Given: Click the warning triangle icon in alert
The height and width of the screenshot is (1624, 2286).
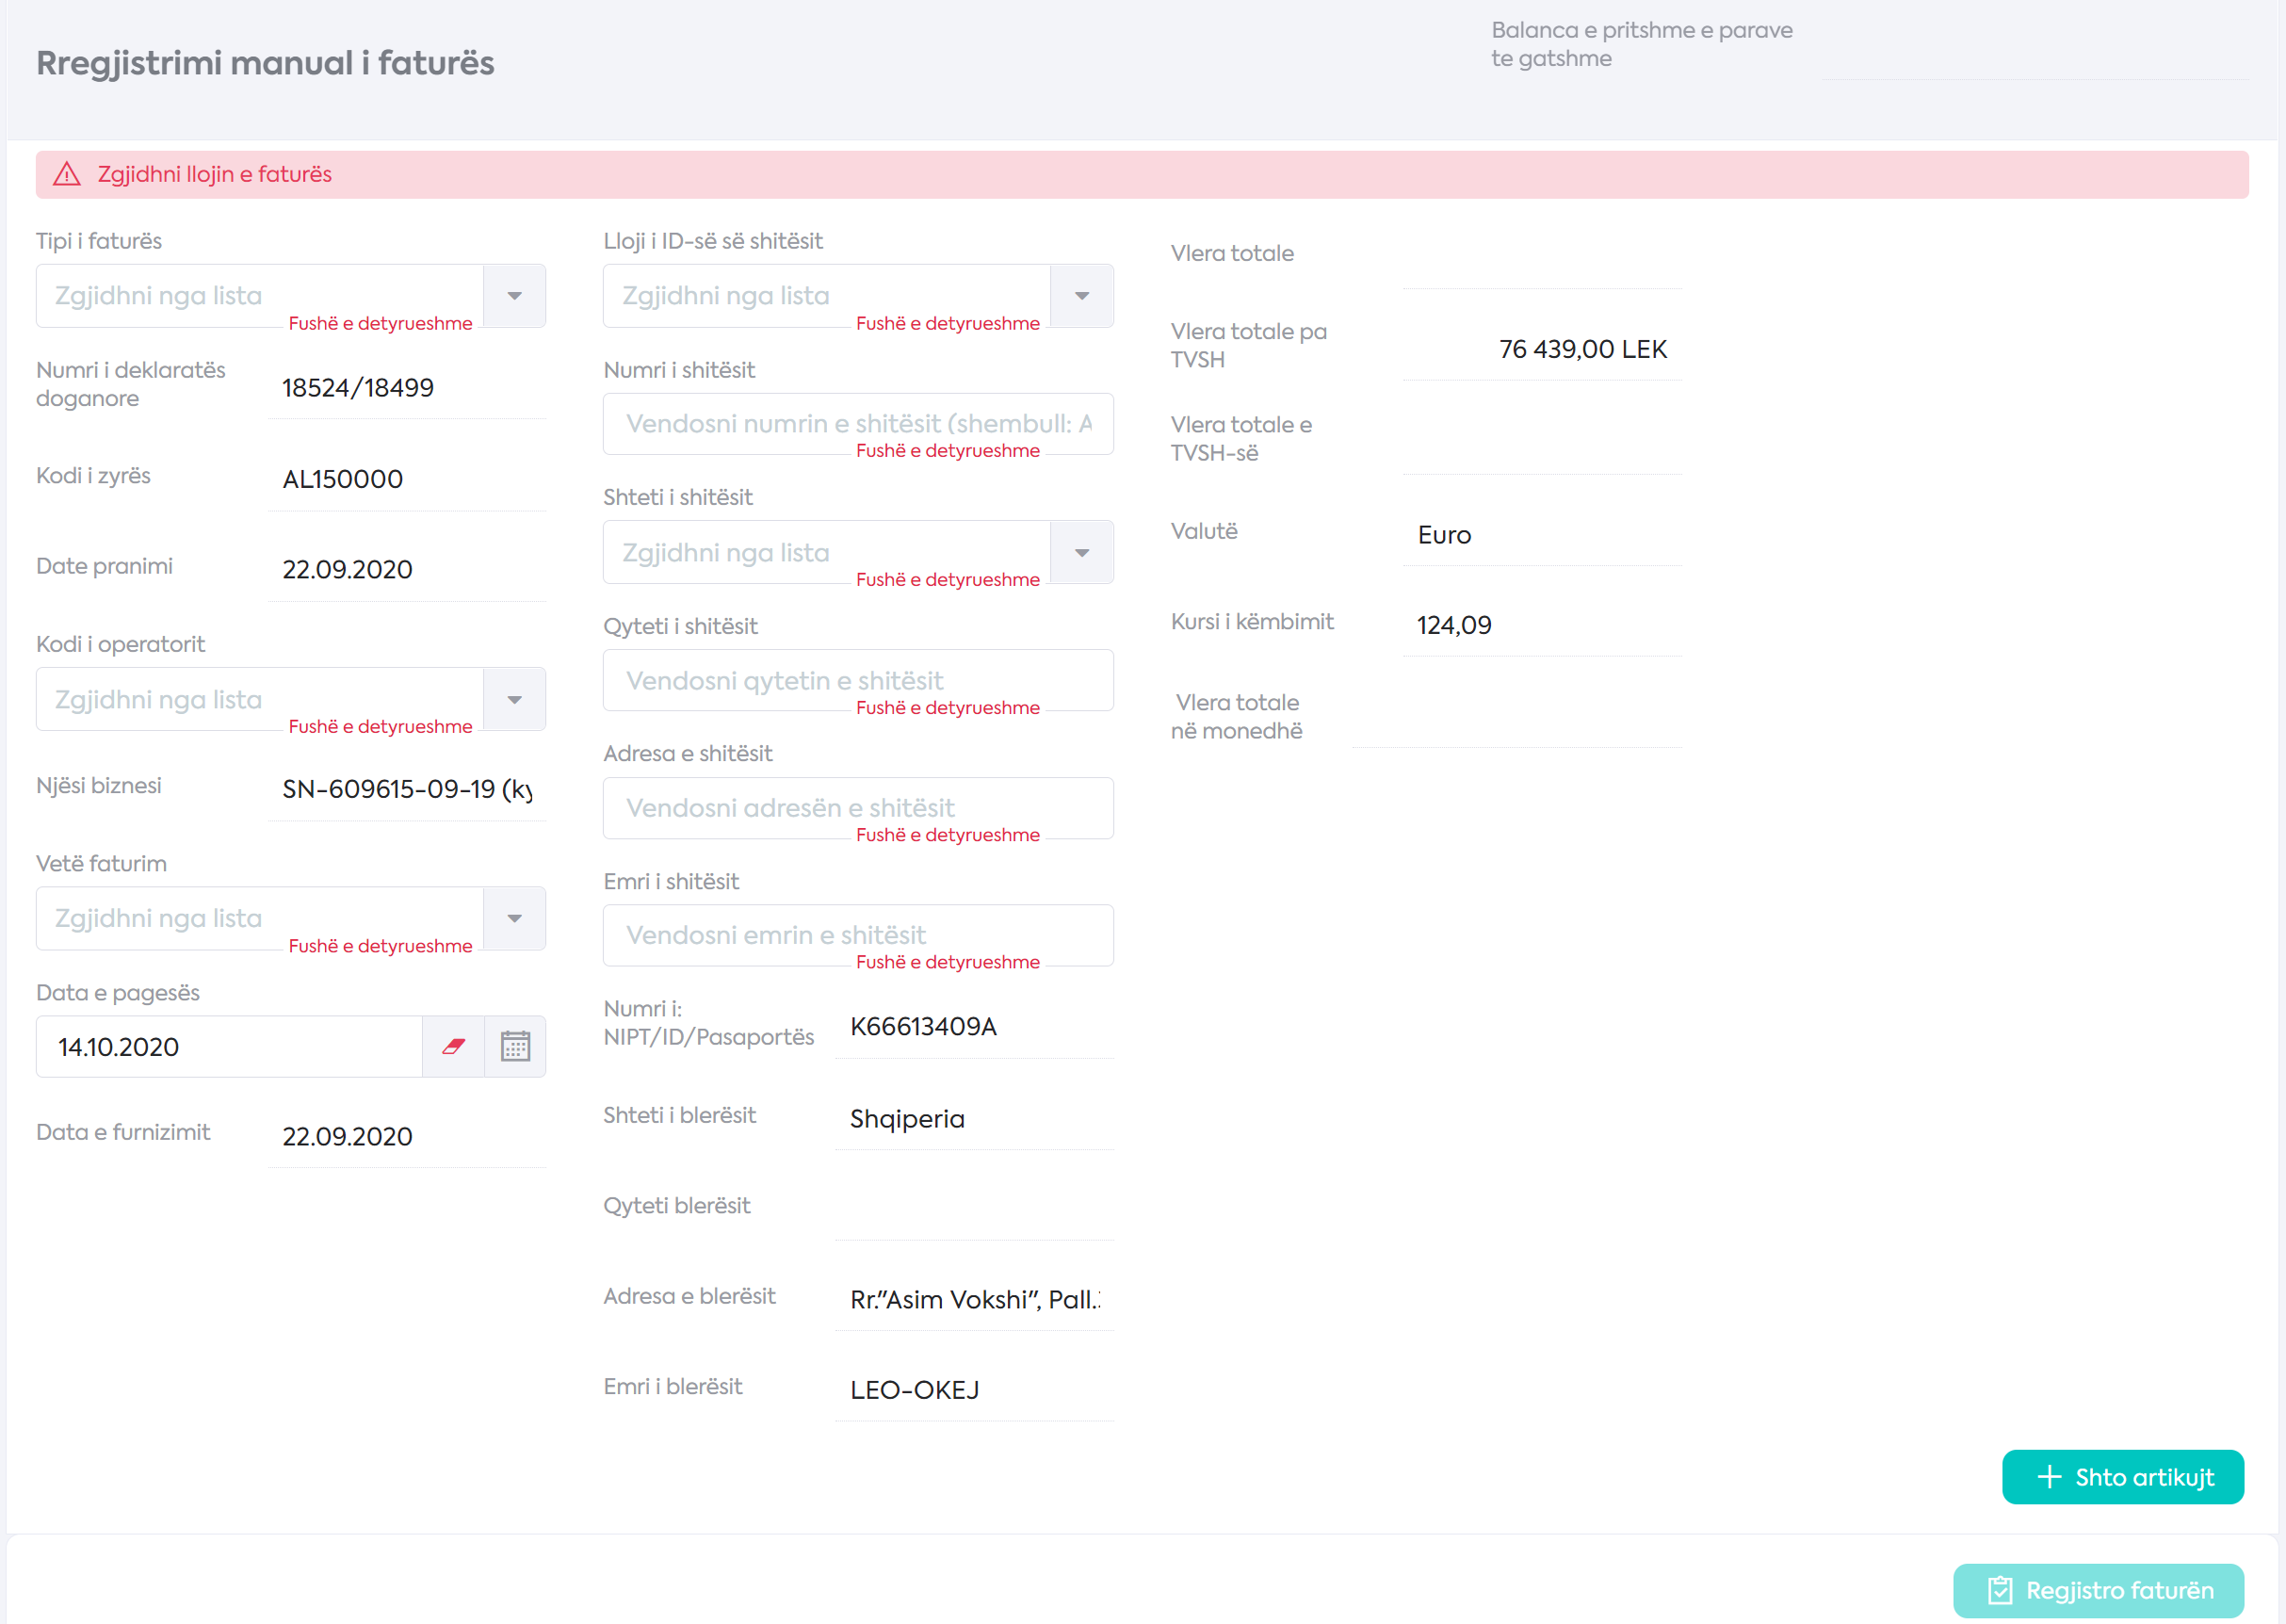Looking at the screenshot, I should click(x=67, y=174).
